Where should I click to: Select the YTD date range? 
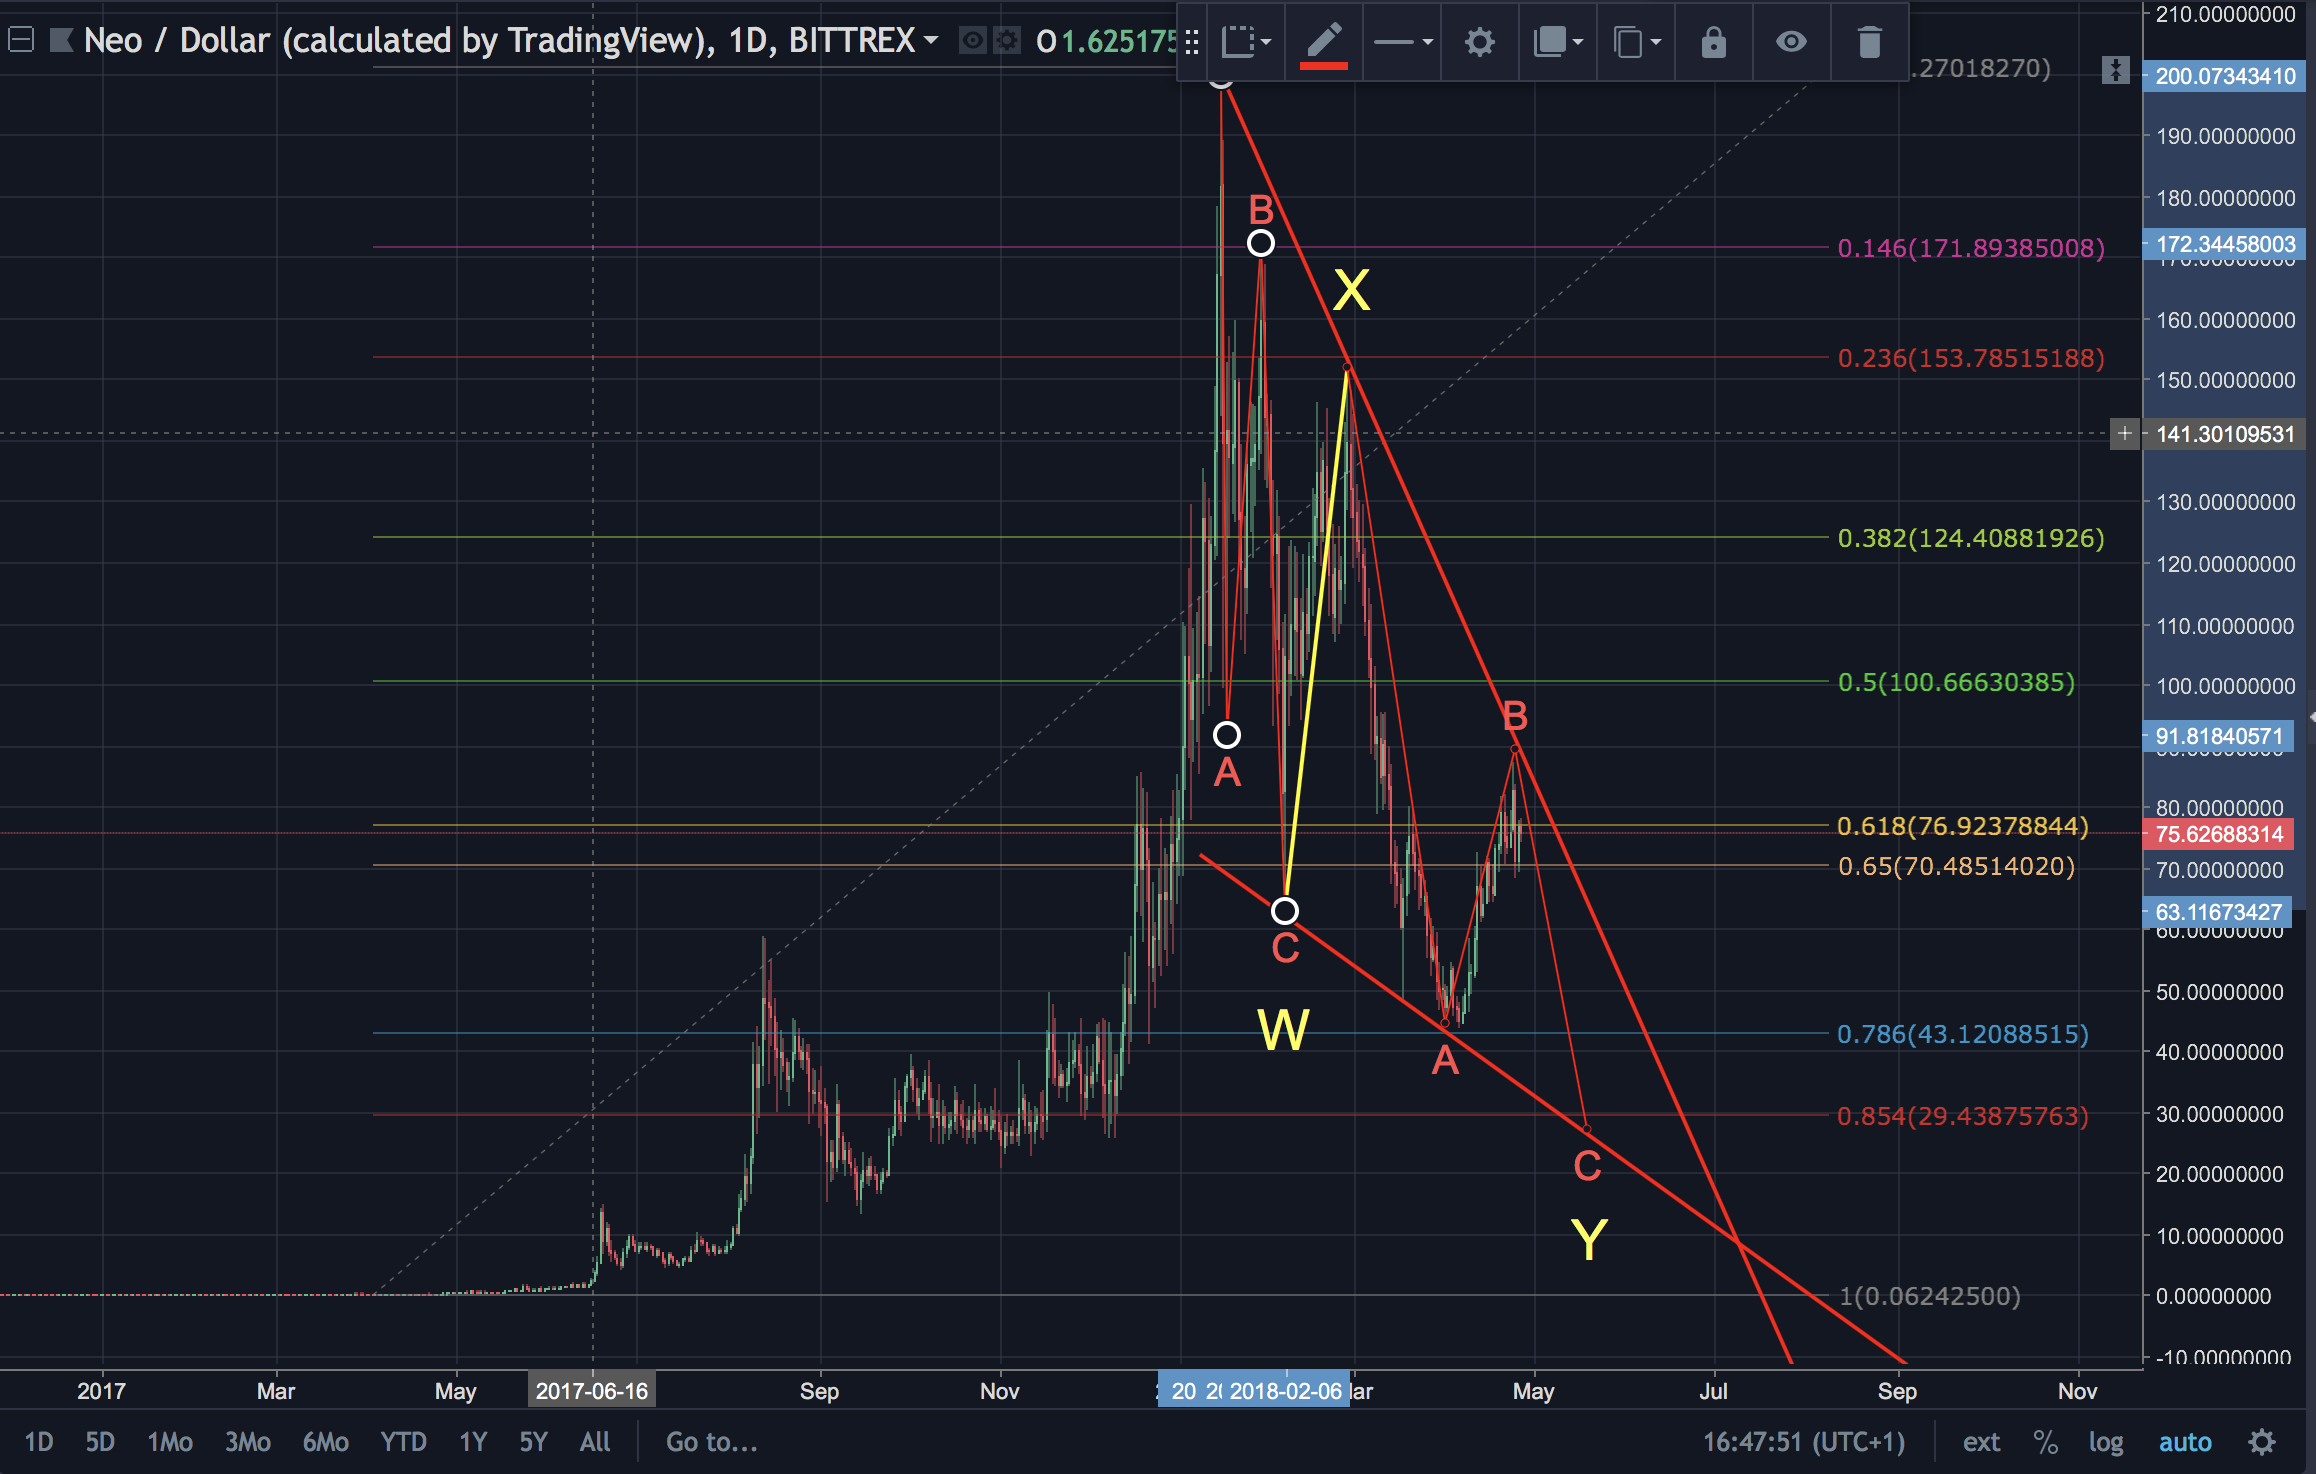(x=403, y=1442)
